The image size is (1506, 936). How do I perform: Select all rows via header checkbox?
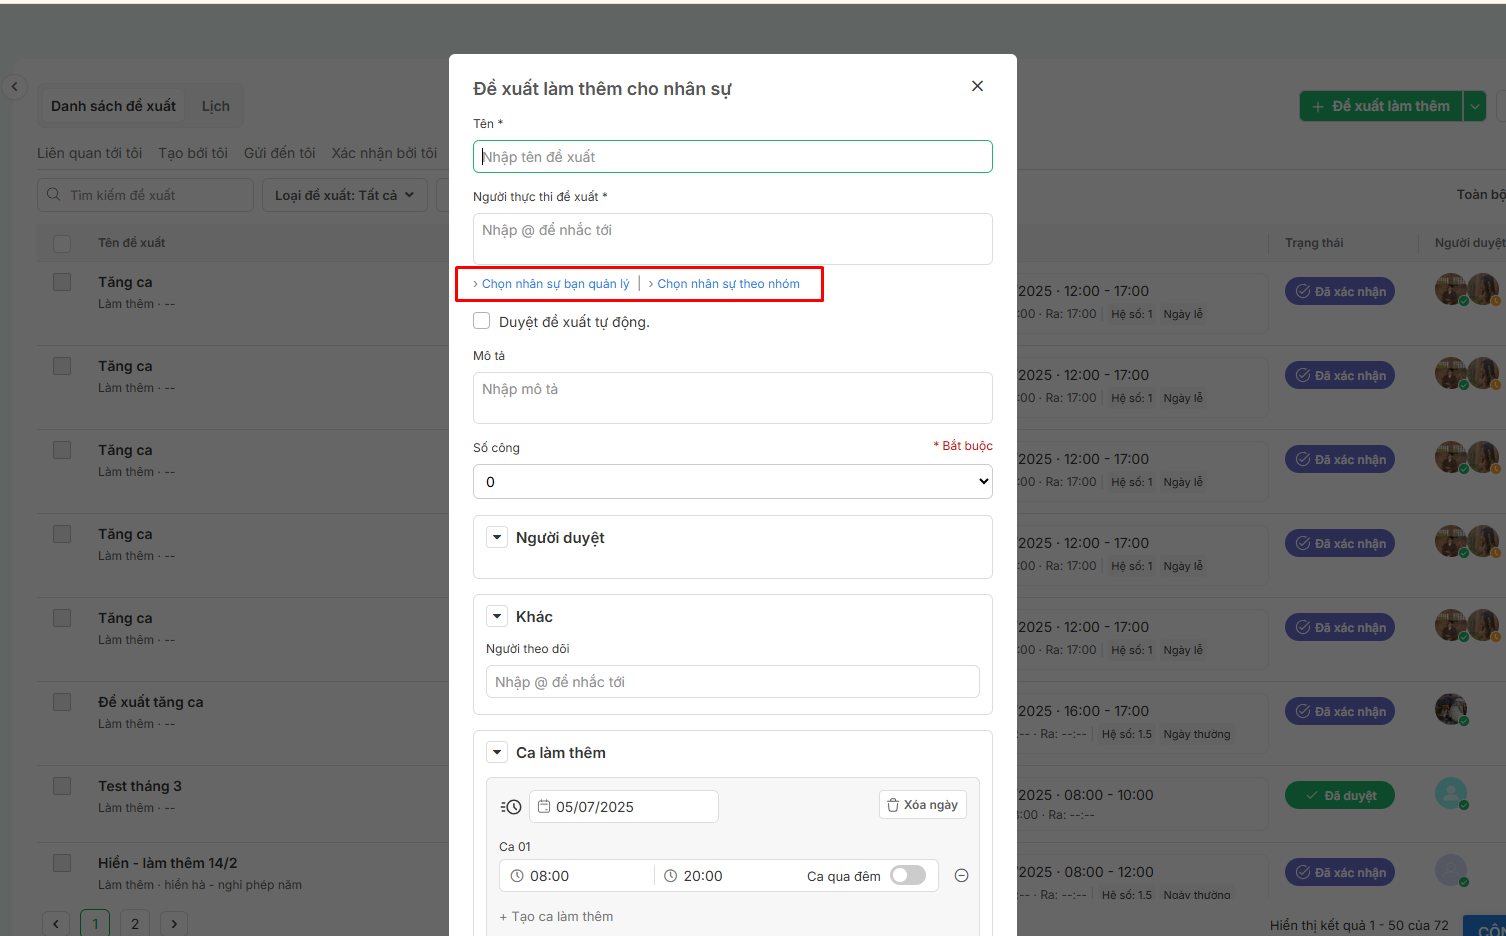62,243
